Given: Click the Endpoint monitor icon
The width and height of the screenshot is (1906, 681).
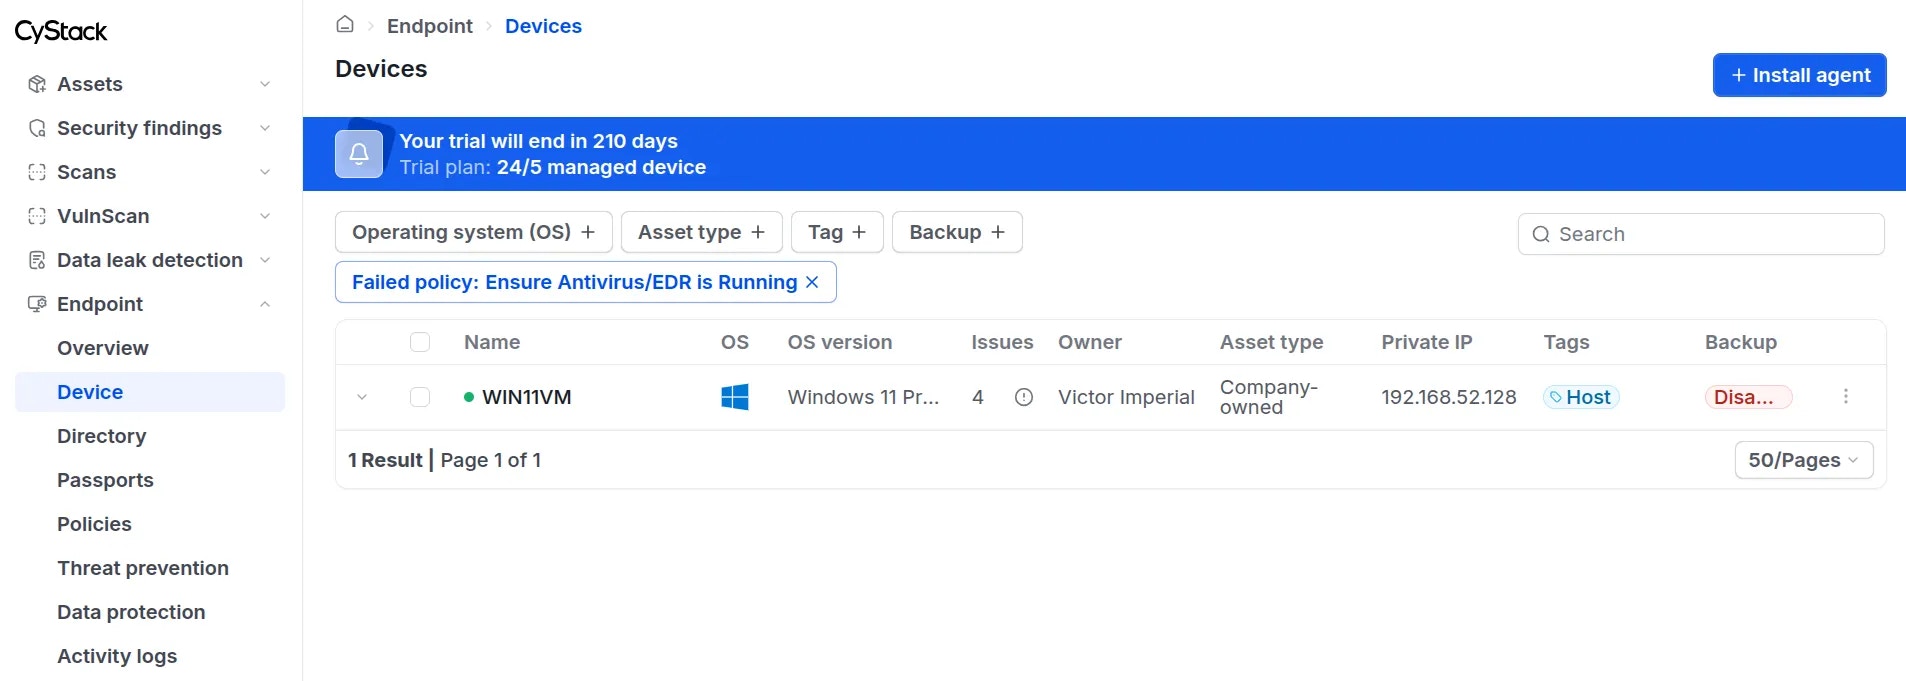Looking at the screenshot, I should pyautogui.click(x=37, y=304).
